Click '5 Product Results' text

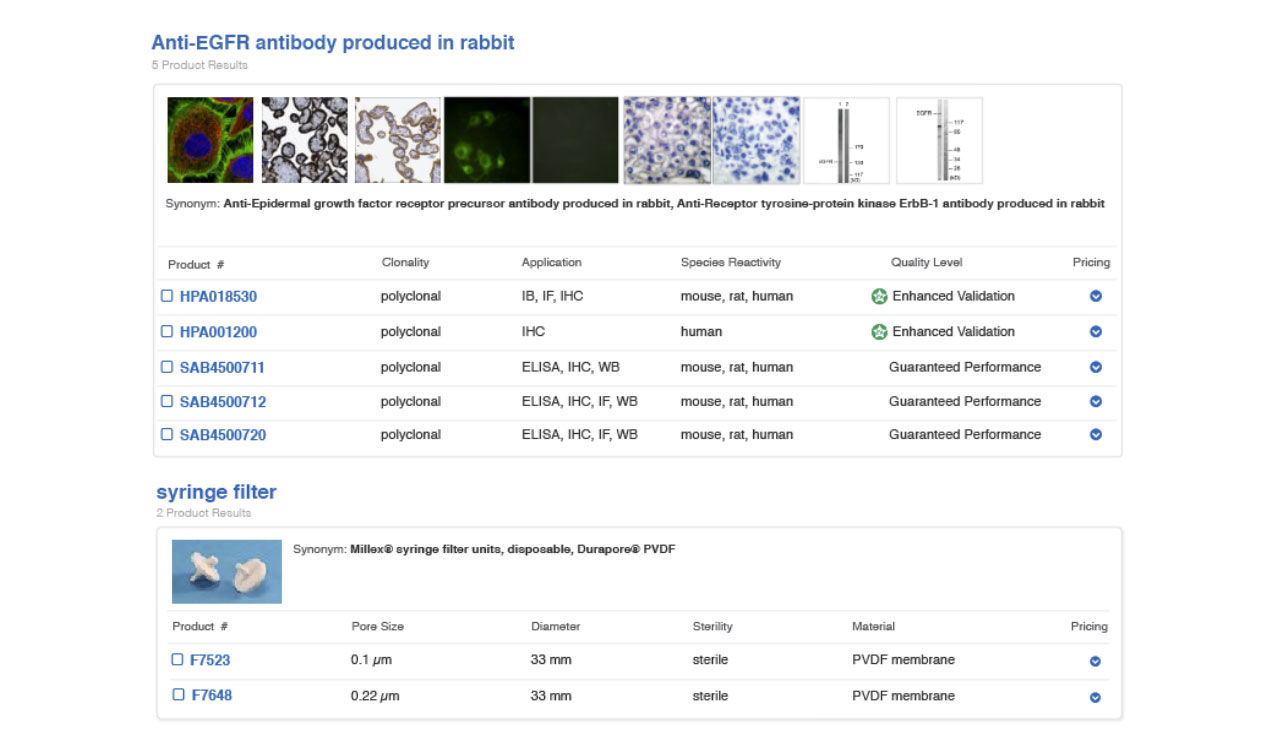click(200, 65)
